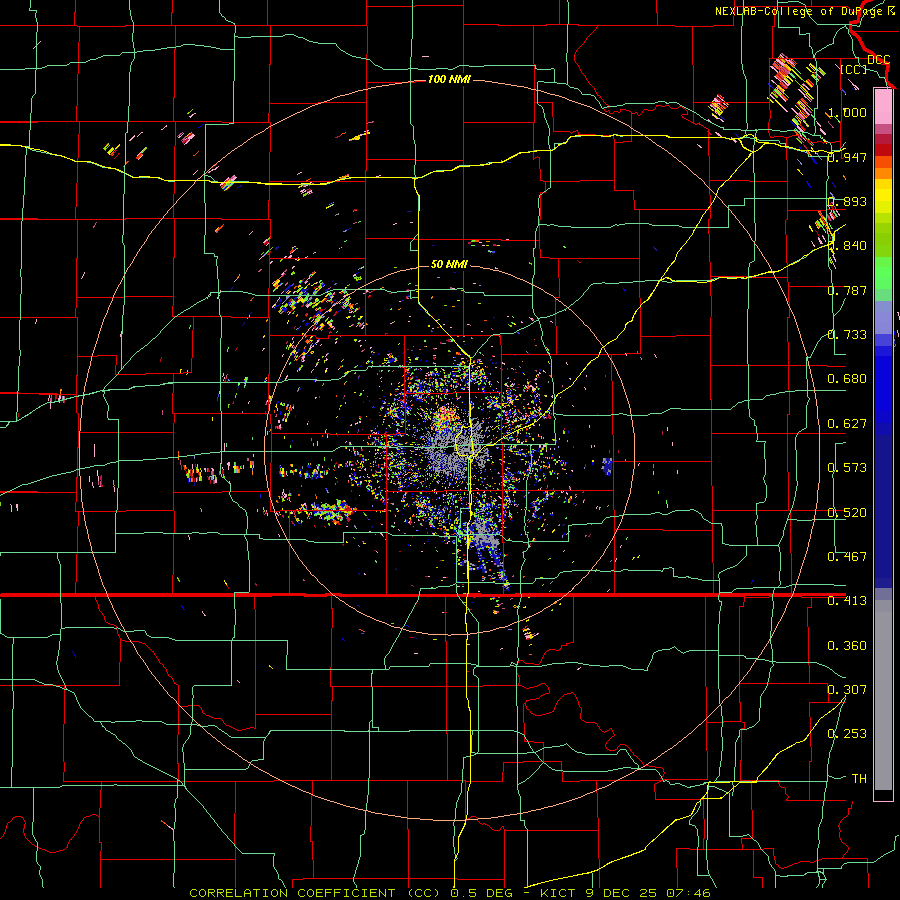The height and width of the screenshot is (900, 900).
Task: Click the 0.520 scale value
Action: (847, 513)
